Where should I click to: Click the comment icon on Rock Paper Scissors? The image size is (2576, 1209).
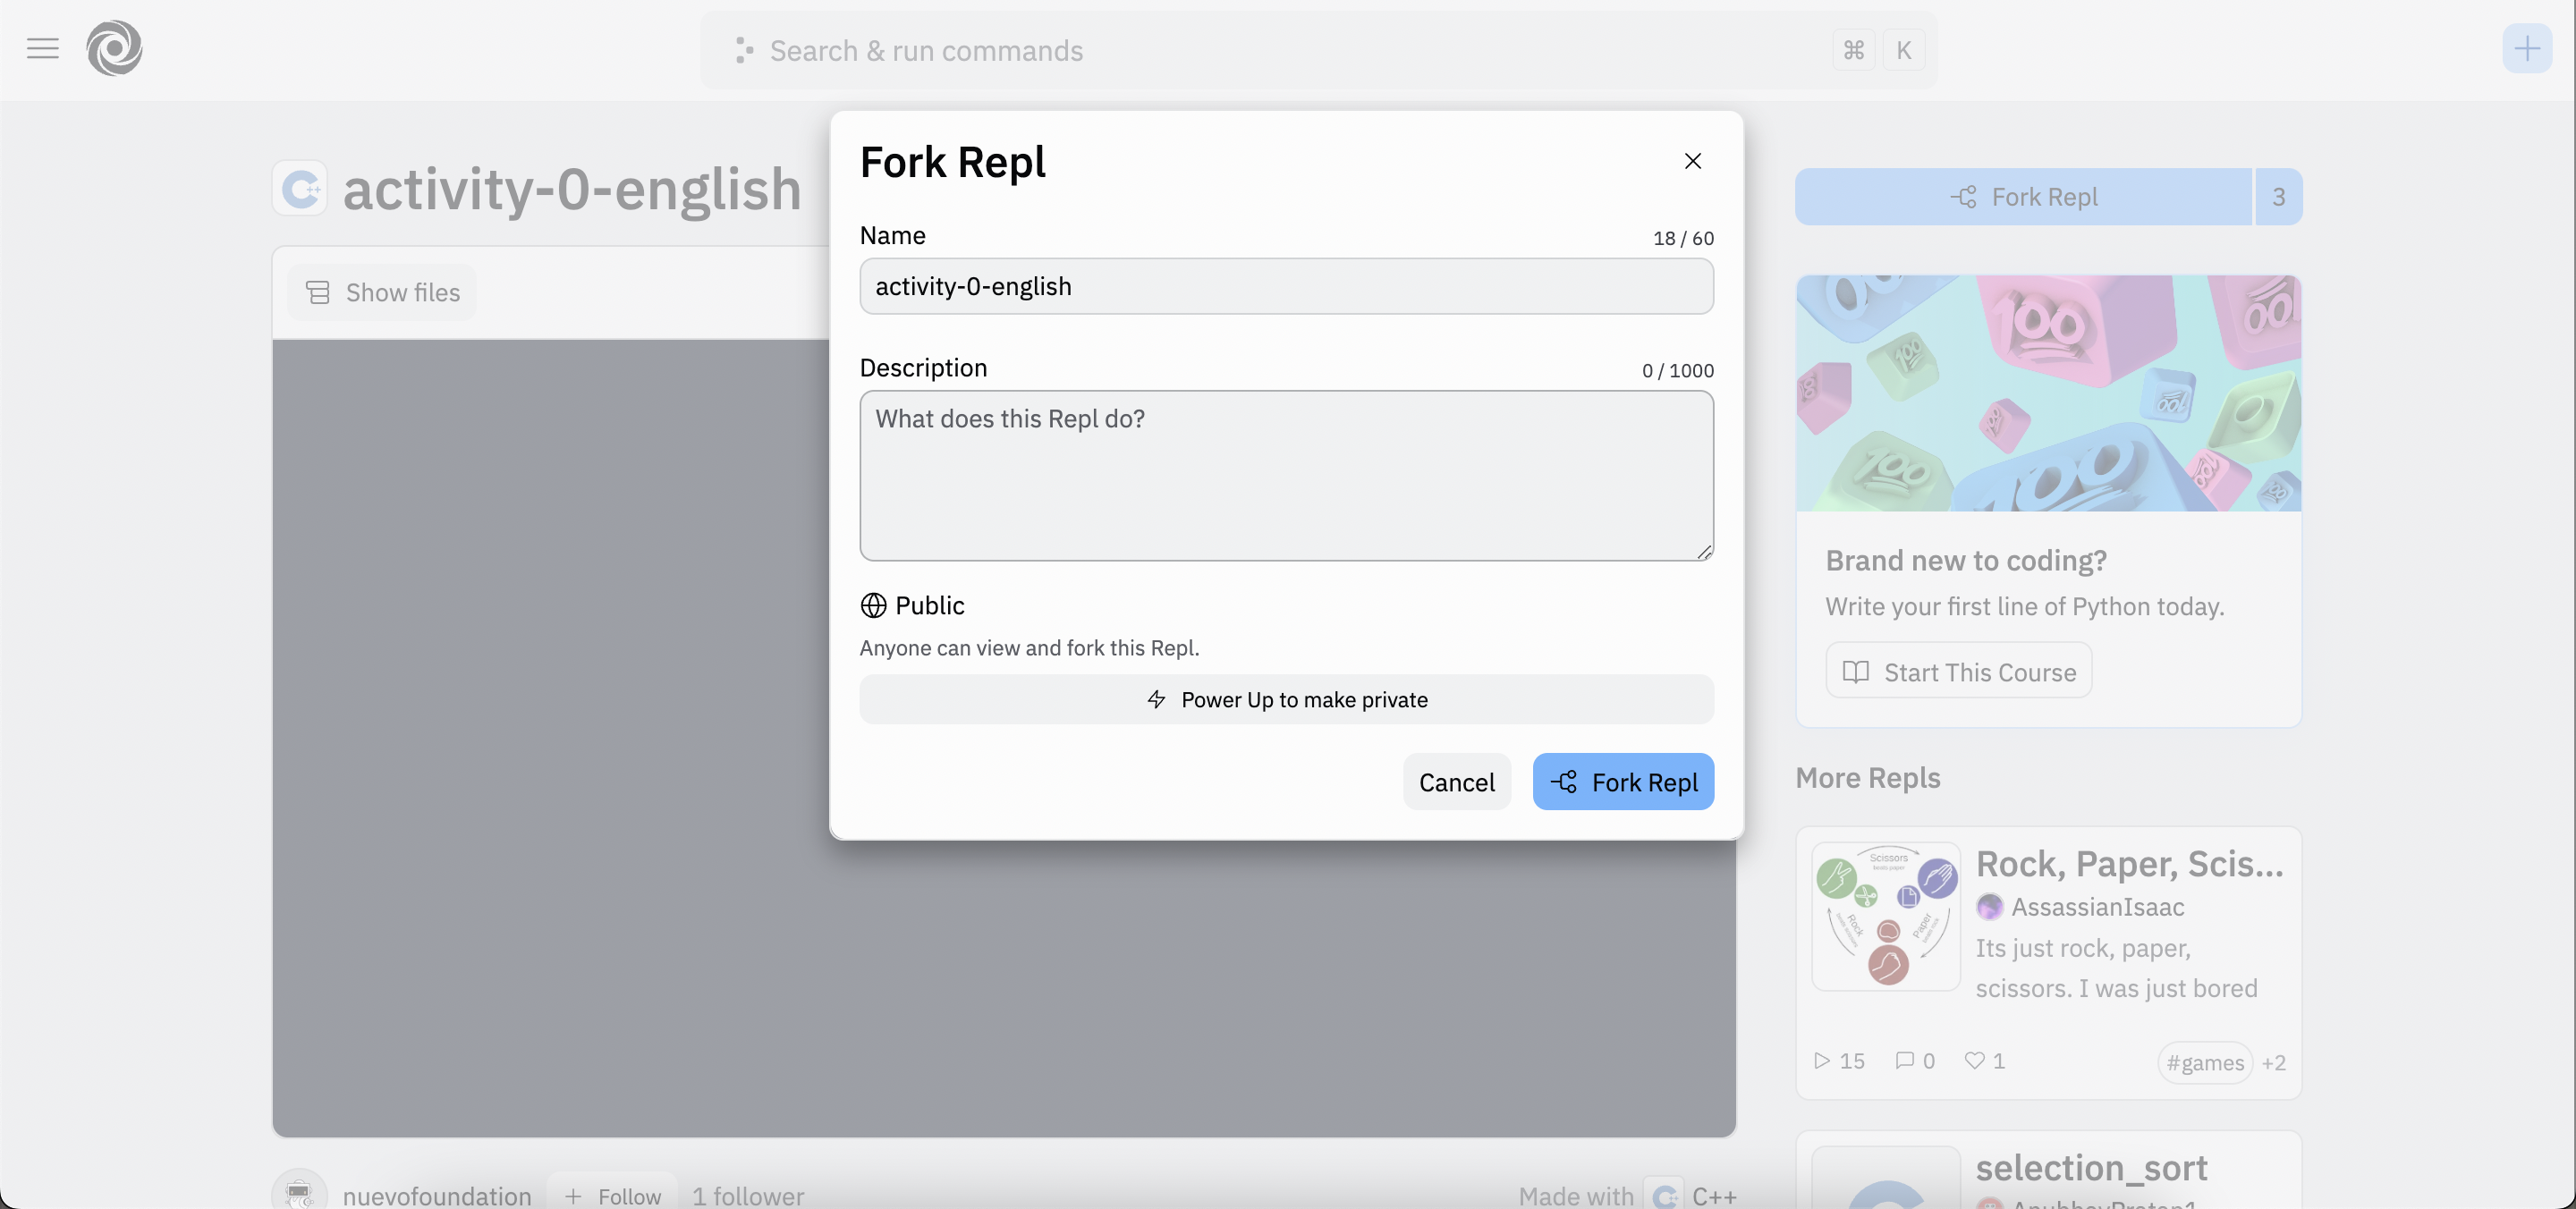coord(1904,1060)
